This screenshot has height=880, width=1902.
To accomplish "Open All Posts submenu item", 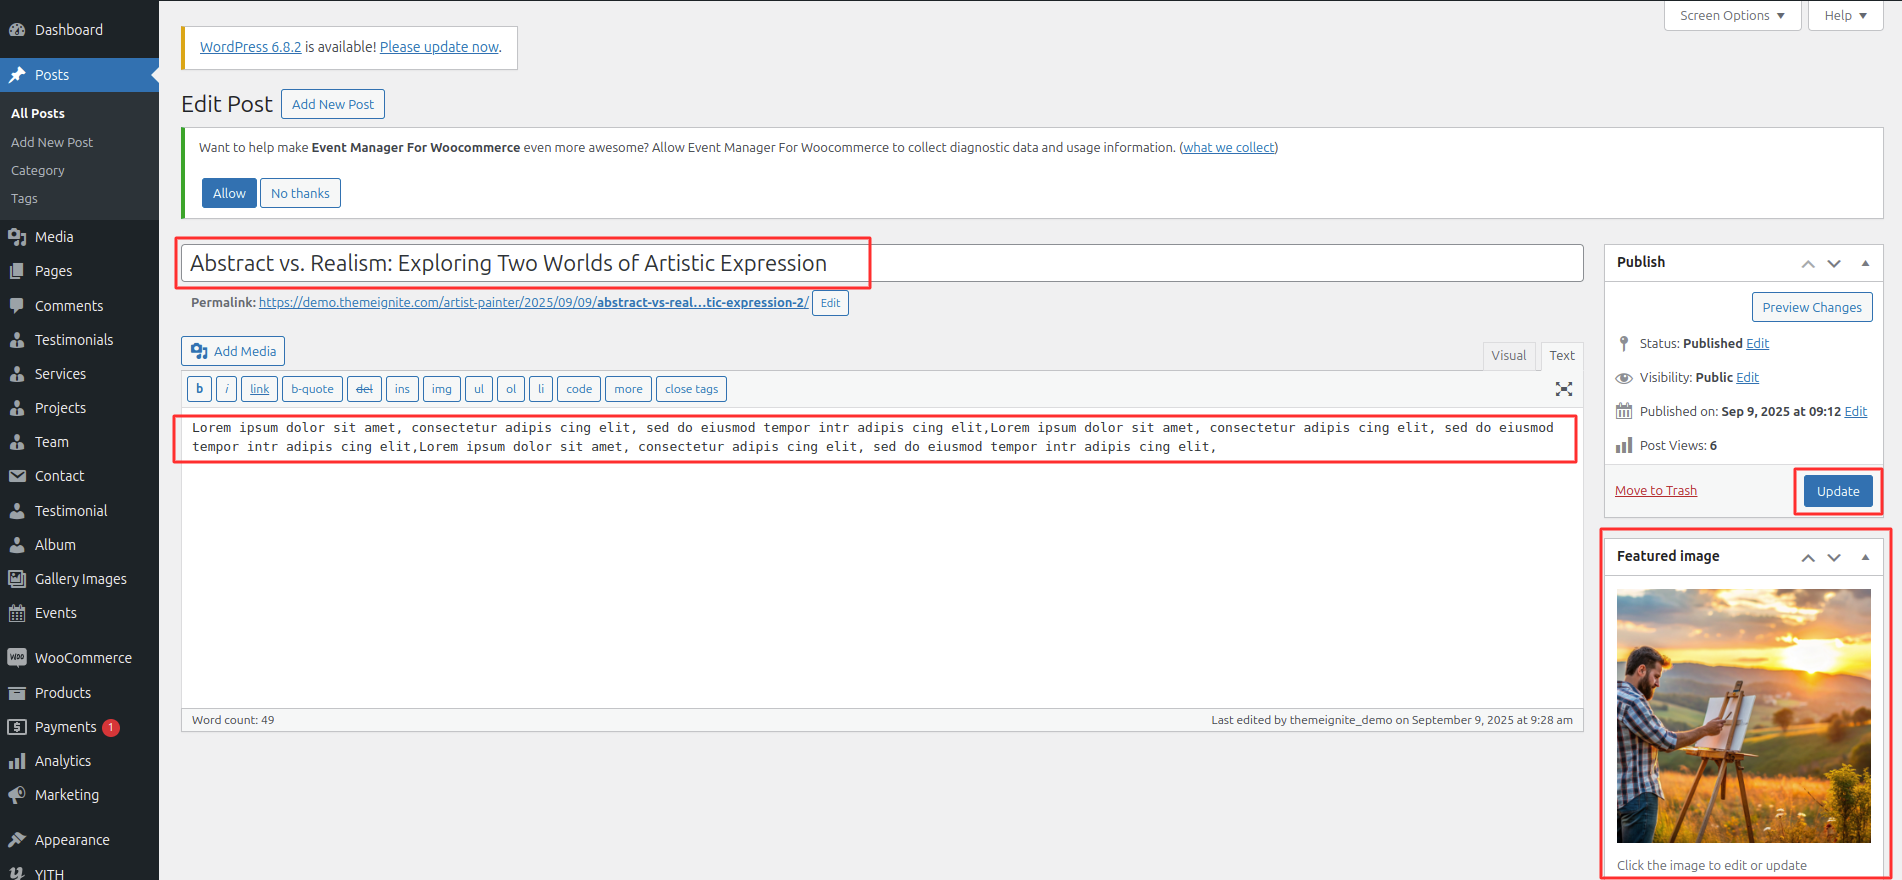I will tap(38, 114).
